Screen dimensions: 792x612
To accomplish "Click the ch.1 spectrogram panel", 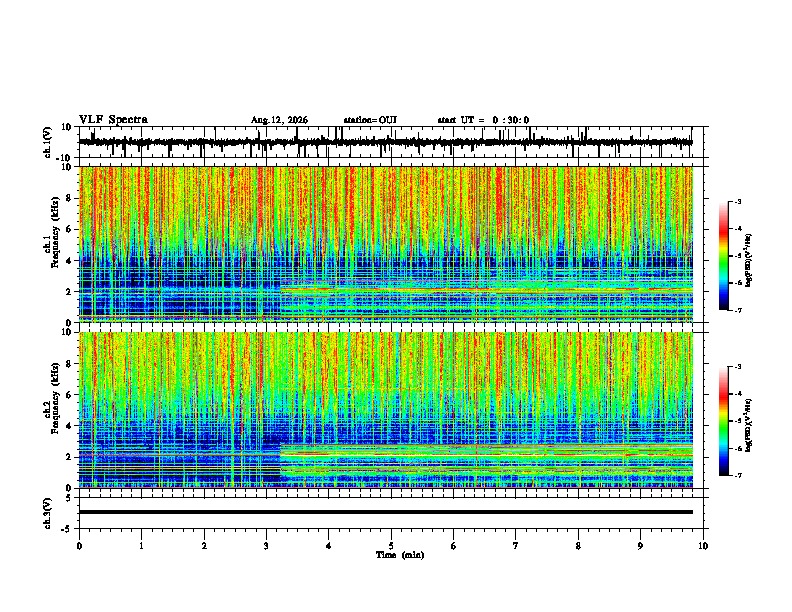I will tap(385, 244).
